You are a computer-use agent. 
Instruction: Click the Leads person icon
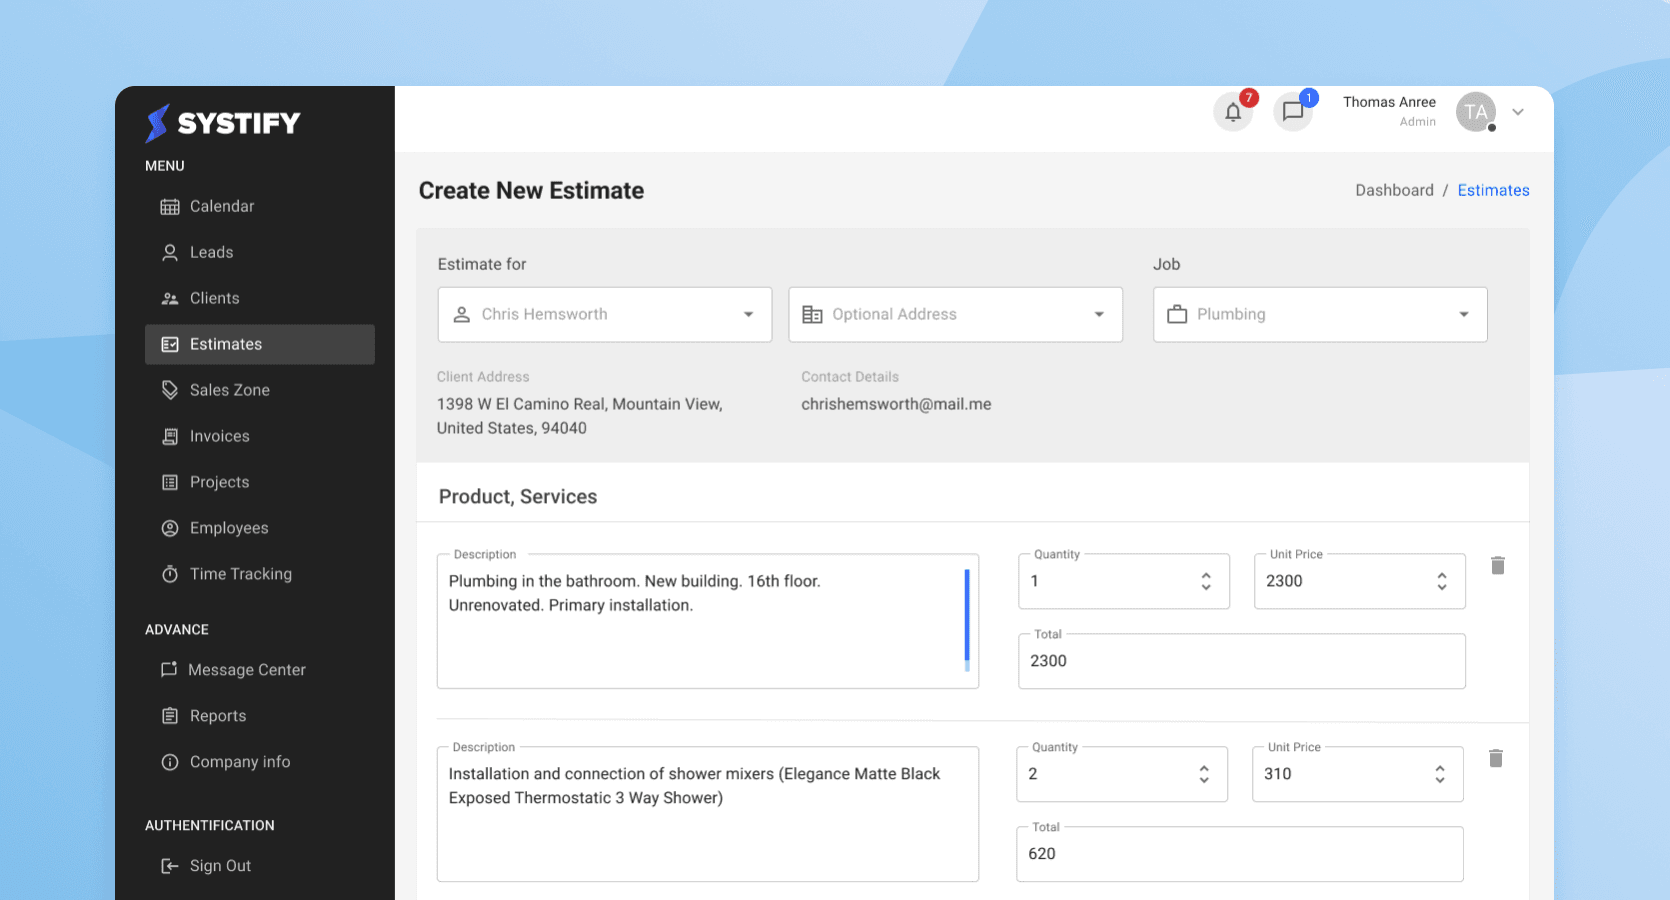coord(170,253)
